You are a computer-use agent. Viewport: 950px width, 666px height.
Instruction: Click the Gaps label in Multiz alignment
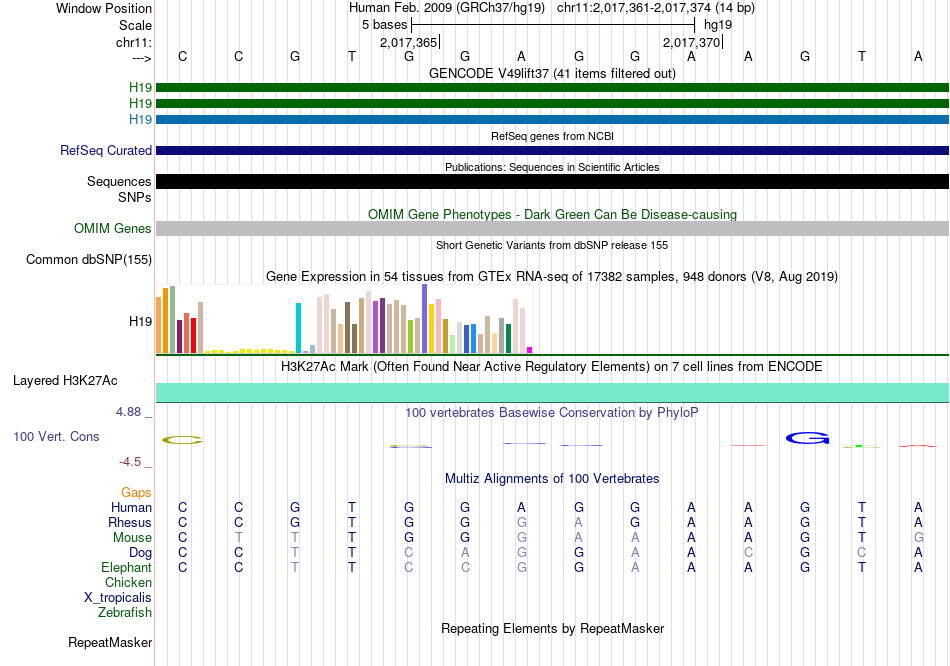136,493
